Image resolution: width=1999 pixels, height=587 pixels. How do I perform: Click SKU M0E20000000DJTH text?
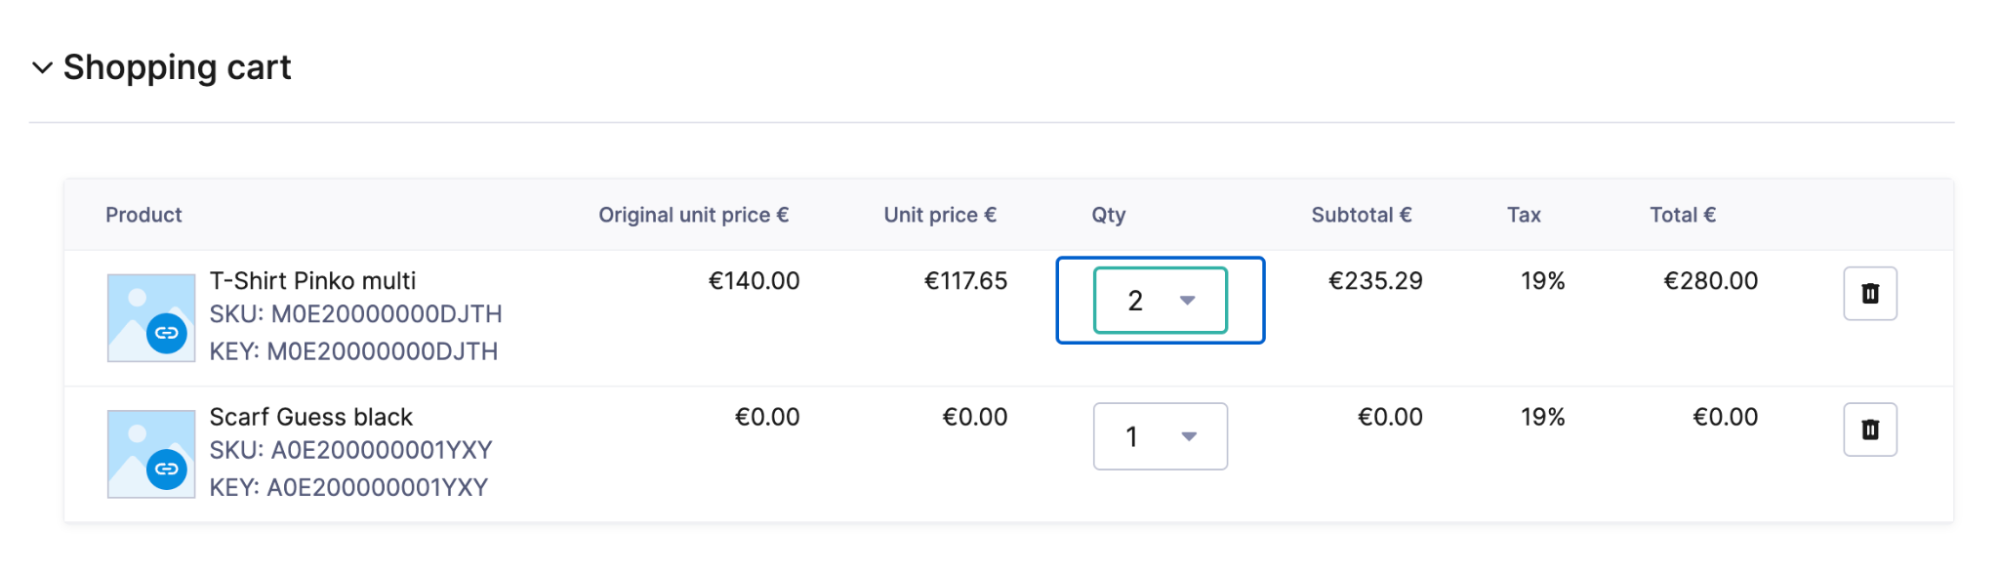click(355, 314)
